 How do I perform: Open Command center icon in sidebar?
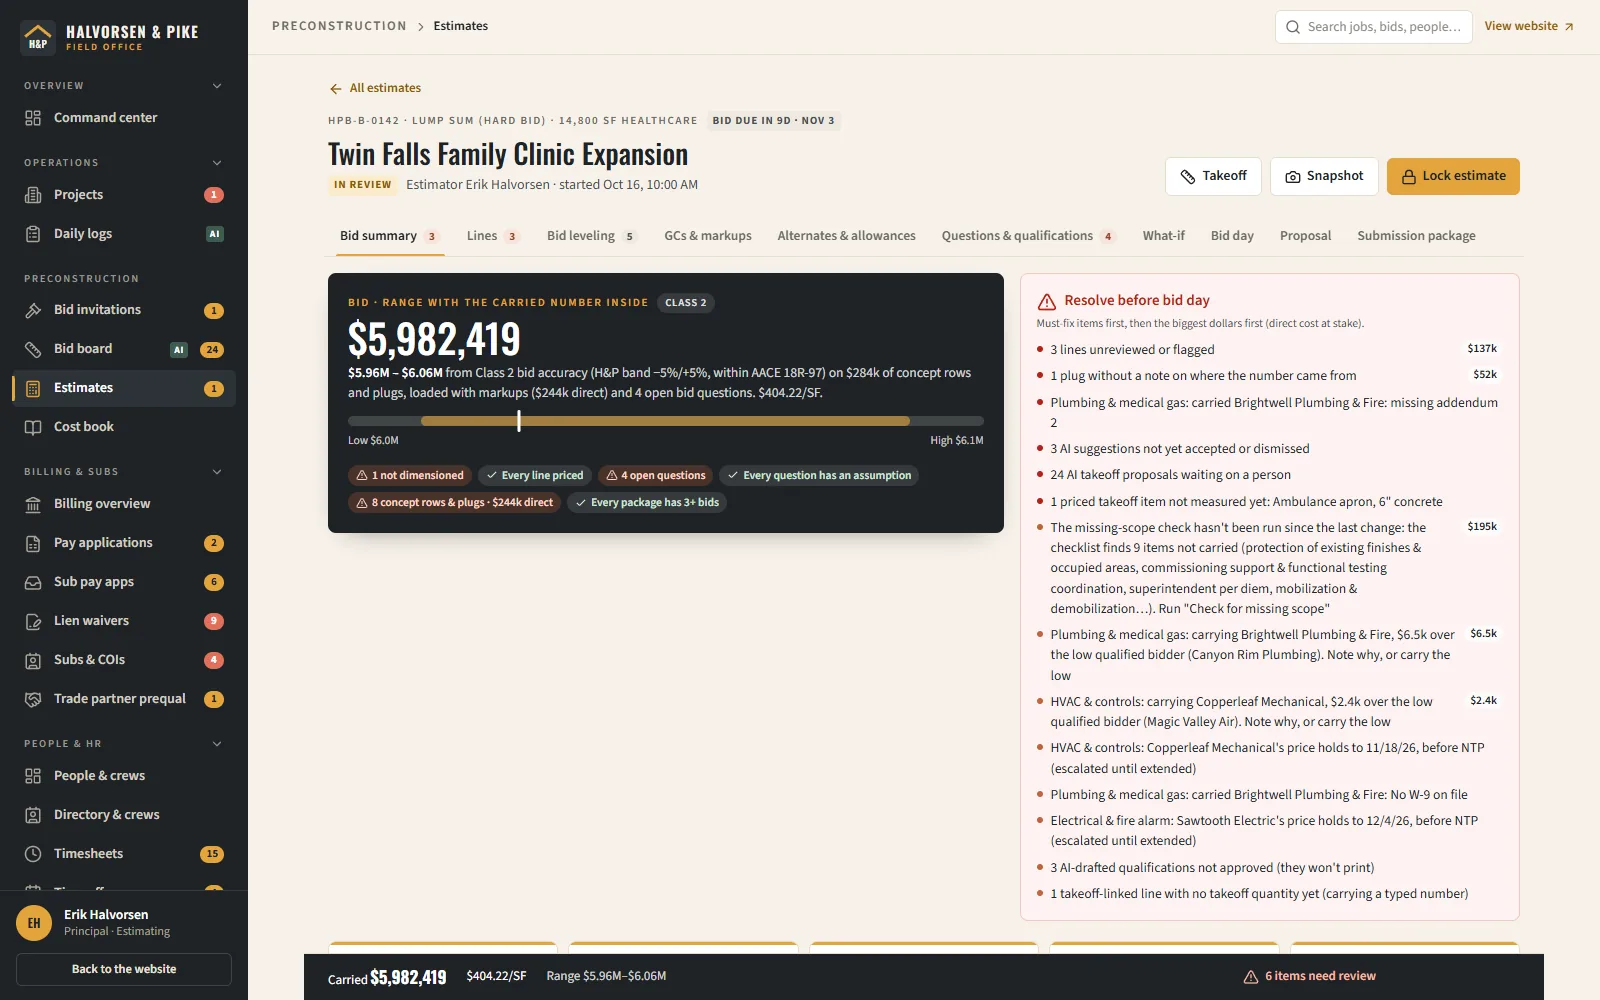coord(33,118)
